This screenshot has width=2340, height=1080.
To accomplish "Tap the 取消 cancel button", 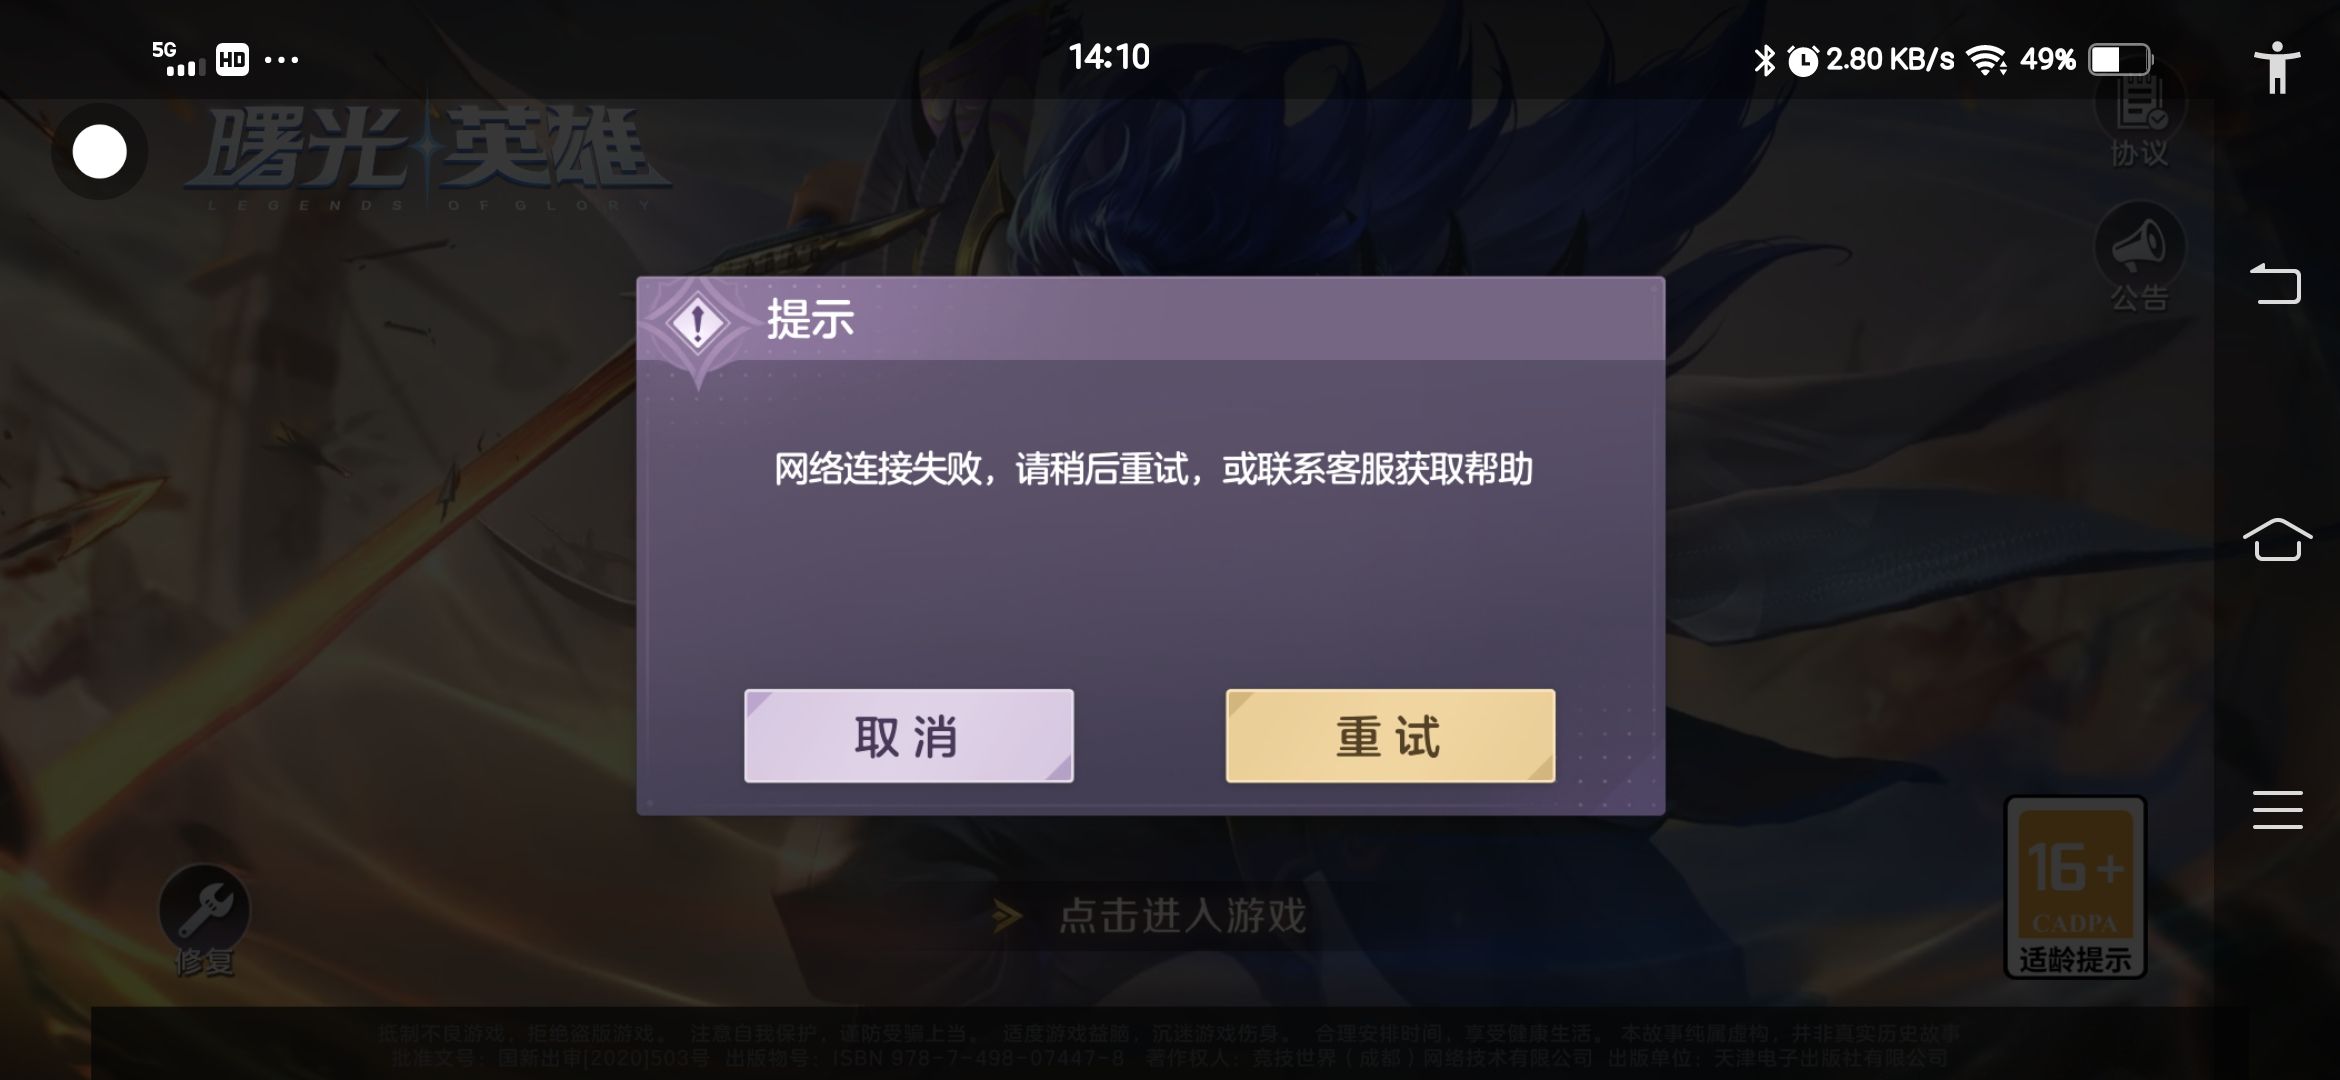I will click(x=908, y=736).
